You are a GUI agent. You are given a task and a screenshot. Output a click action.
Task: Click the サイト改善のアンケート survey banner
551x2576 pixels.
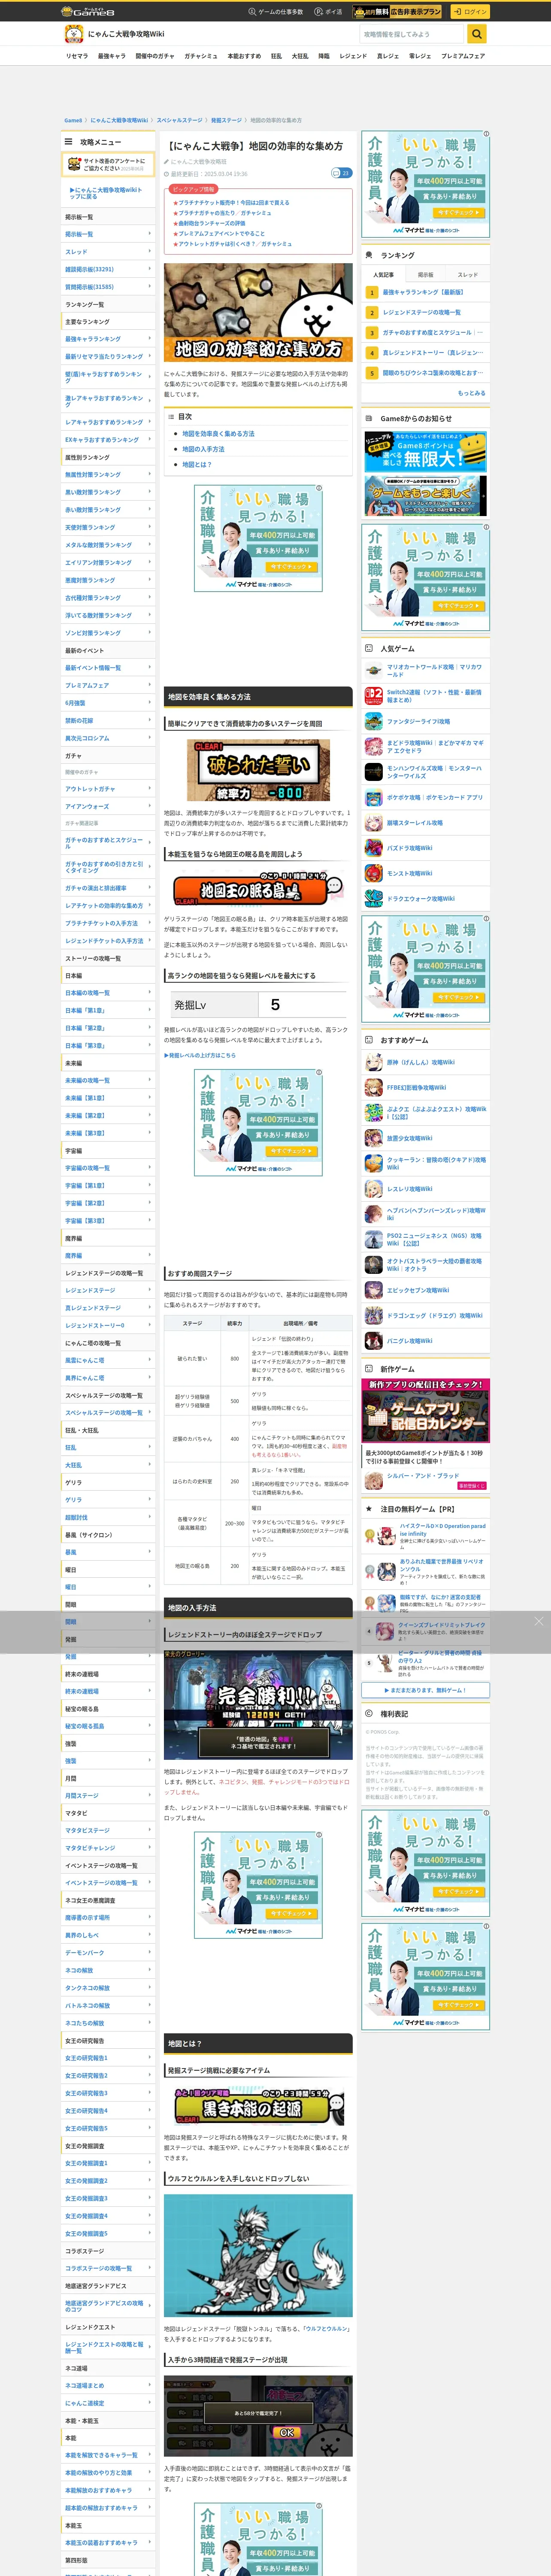[x=108, y=165]
